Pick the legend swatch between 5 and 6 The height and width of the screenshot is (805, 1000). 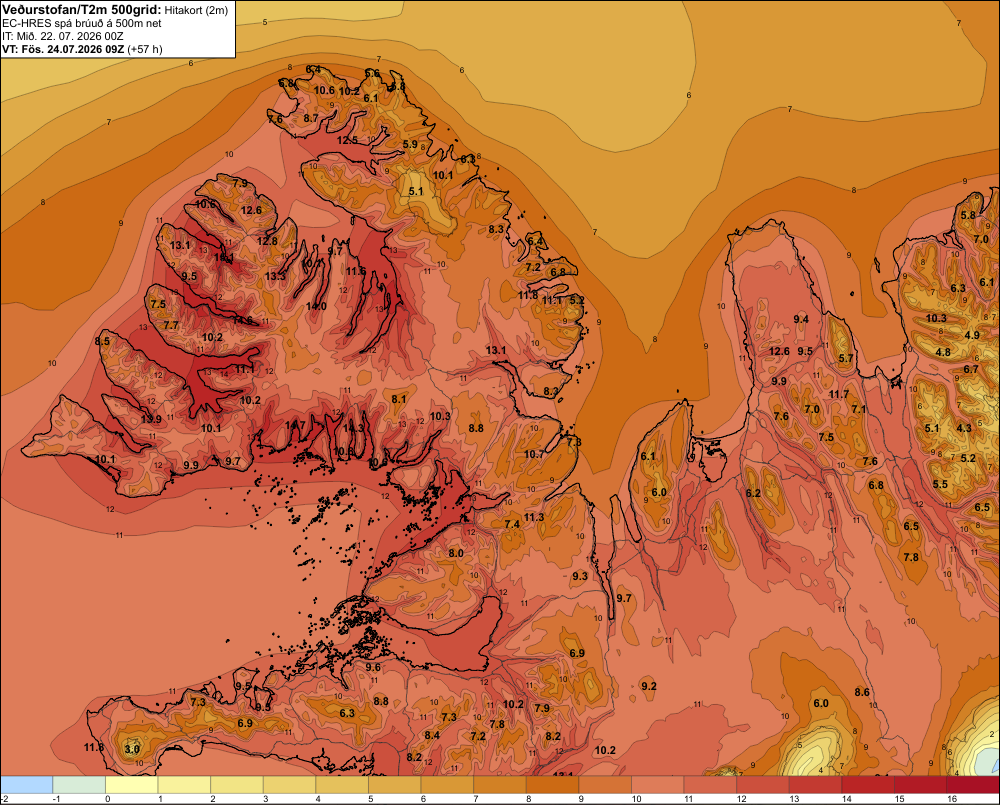tap(395, 785)
